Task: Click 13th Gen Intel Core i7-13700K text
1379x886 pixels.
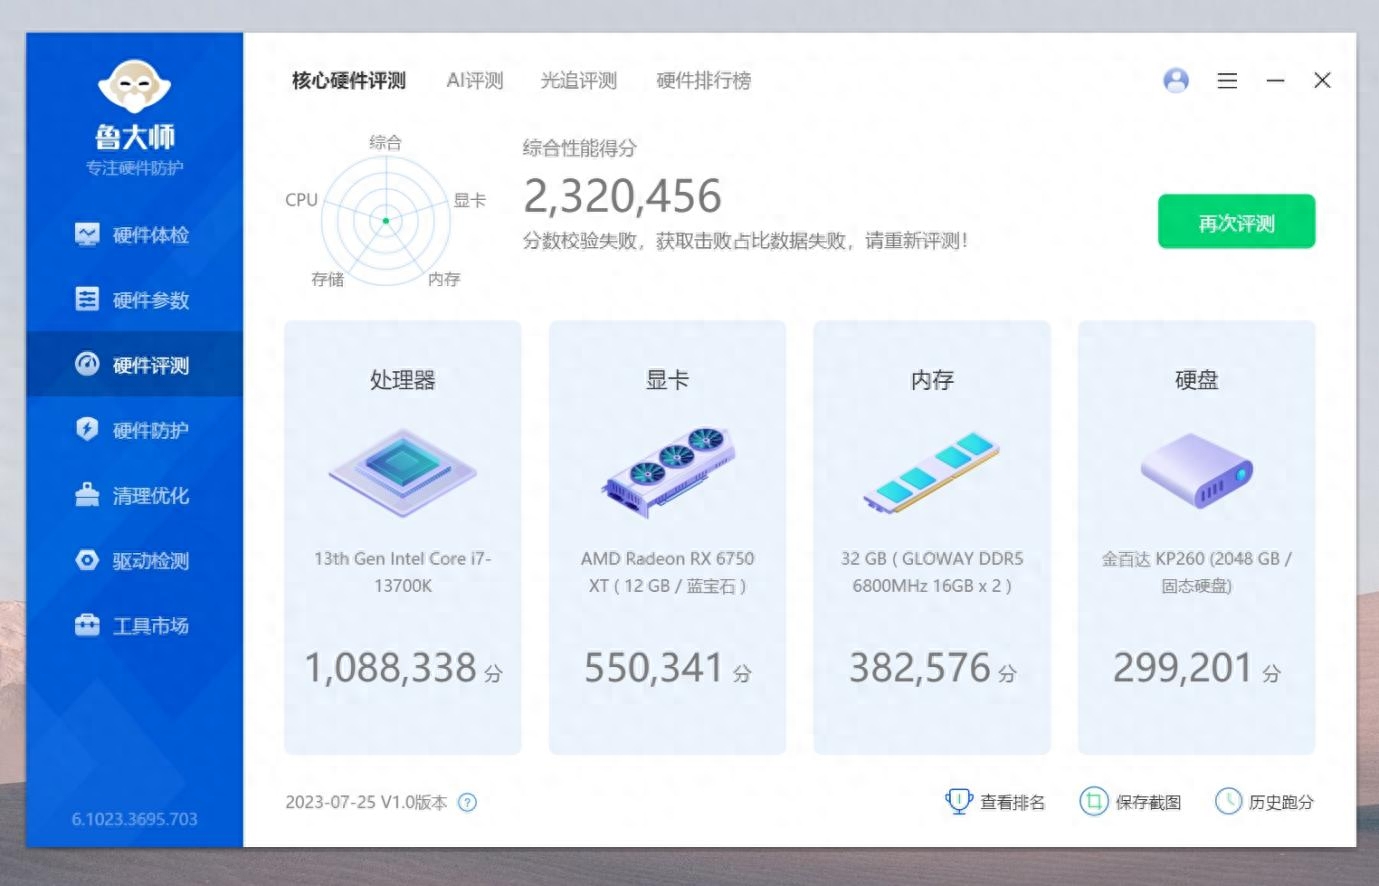Action: point(403,572)
